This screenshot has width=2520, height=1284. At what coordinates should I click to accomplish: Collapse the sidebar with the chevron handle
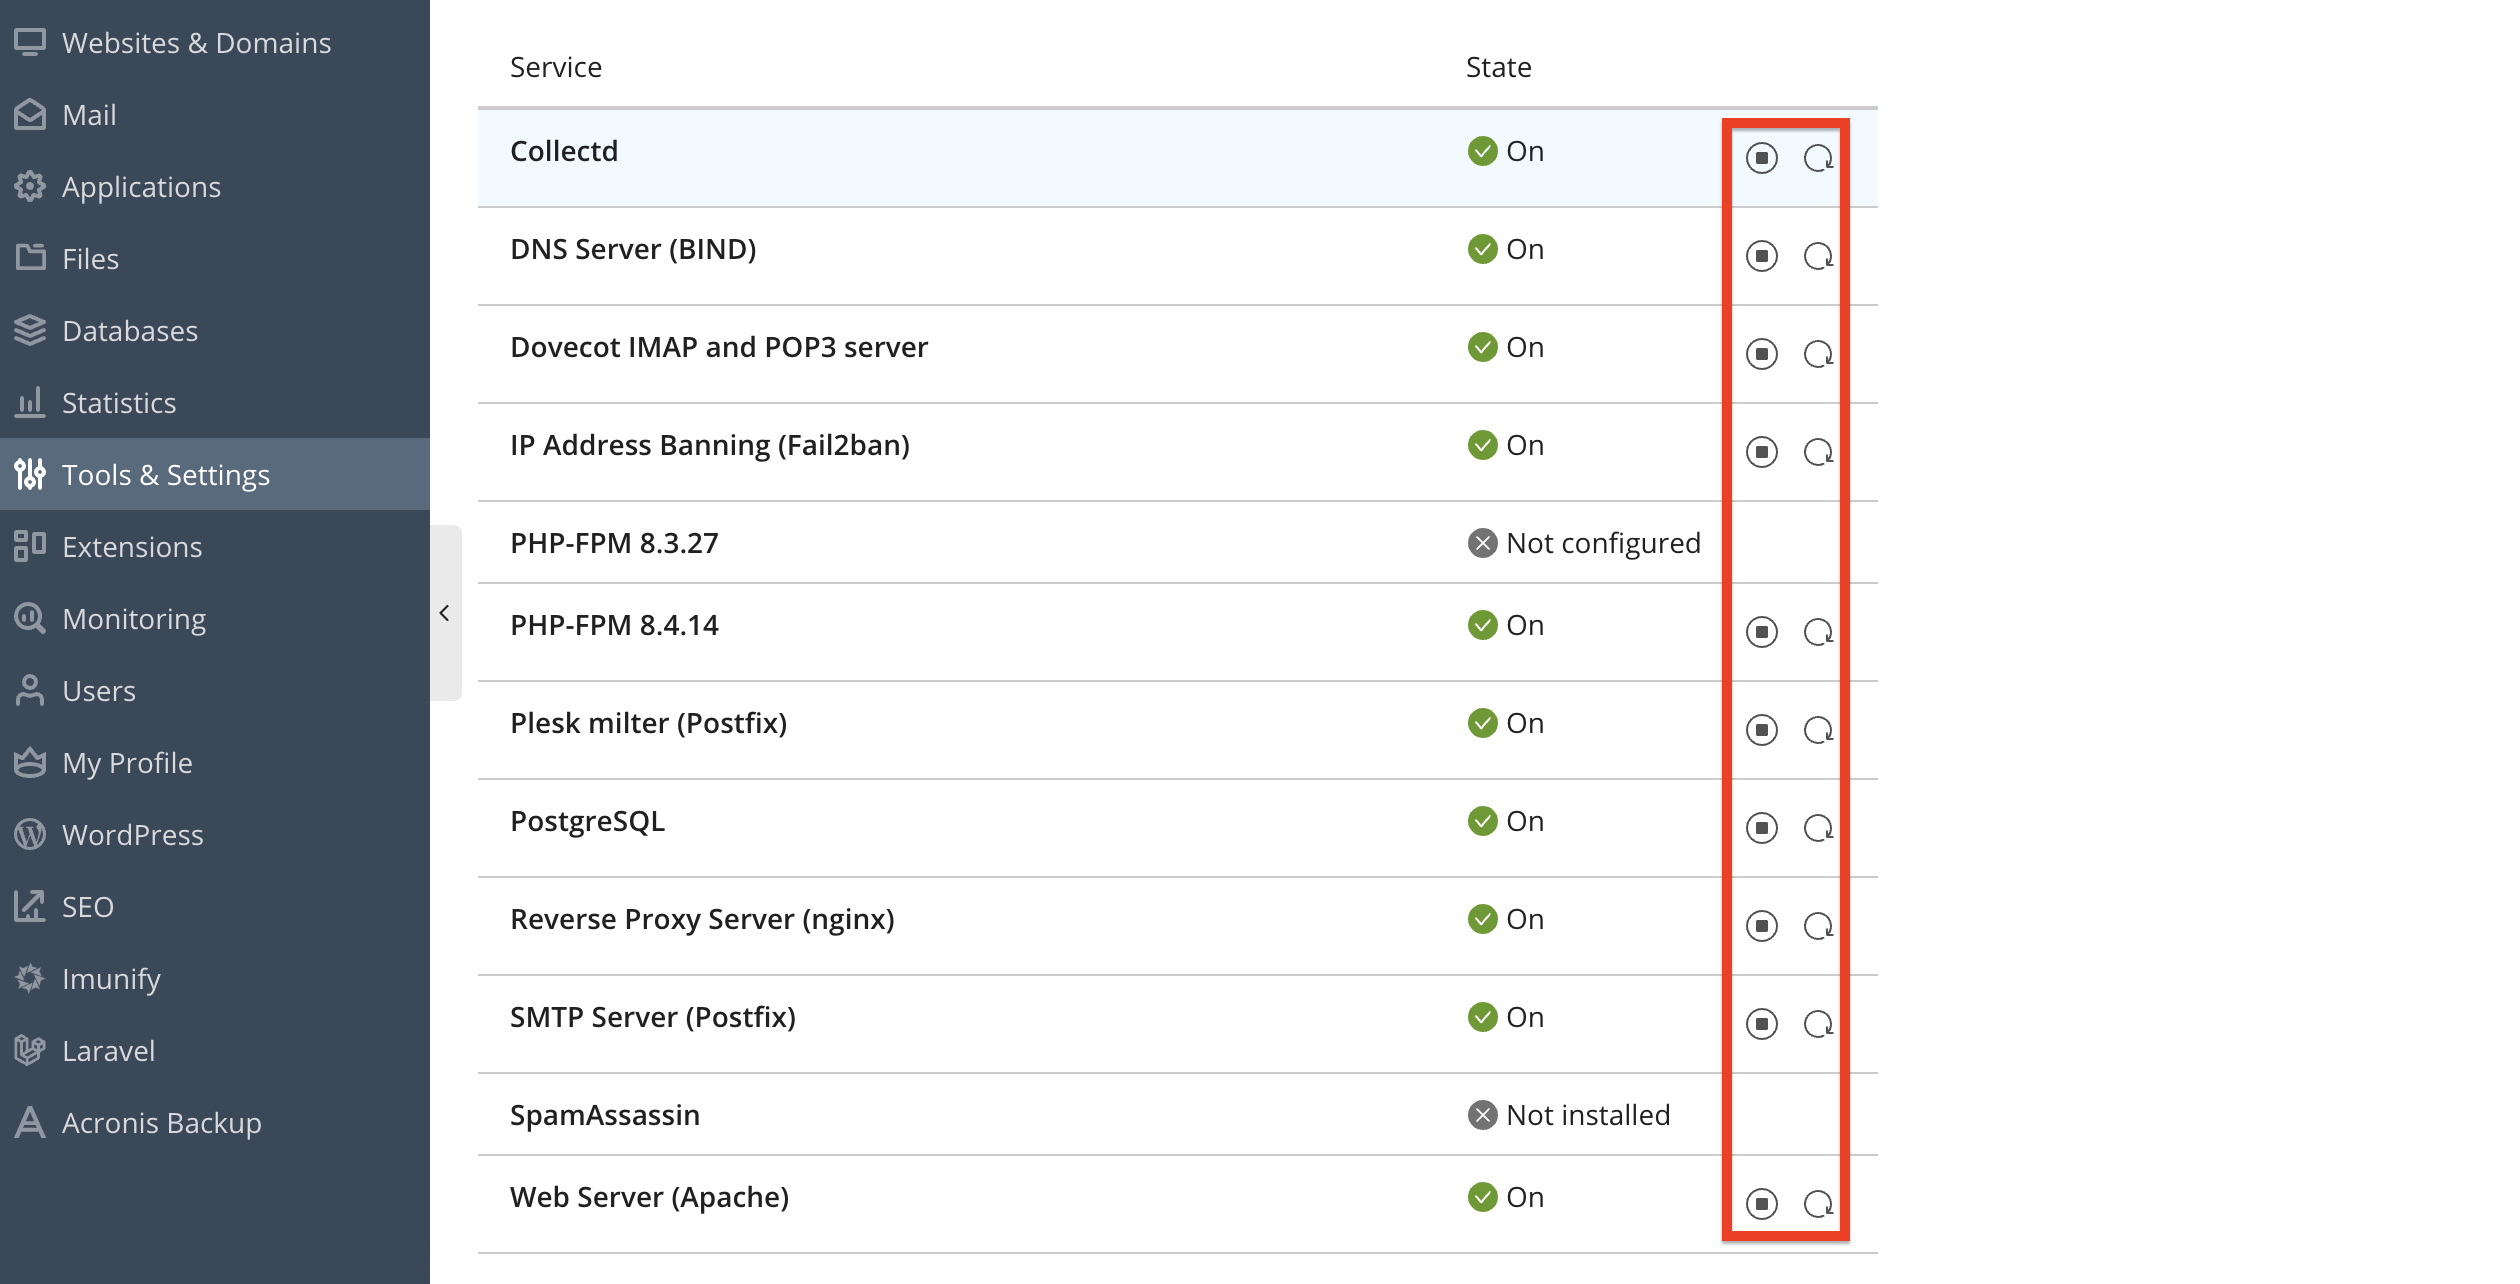(x=445, y=613)
